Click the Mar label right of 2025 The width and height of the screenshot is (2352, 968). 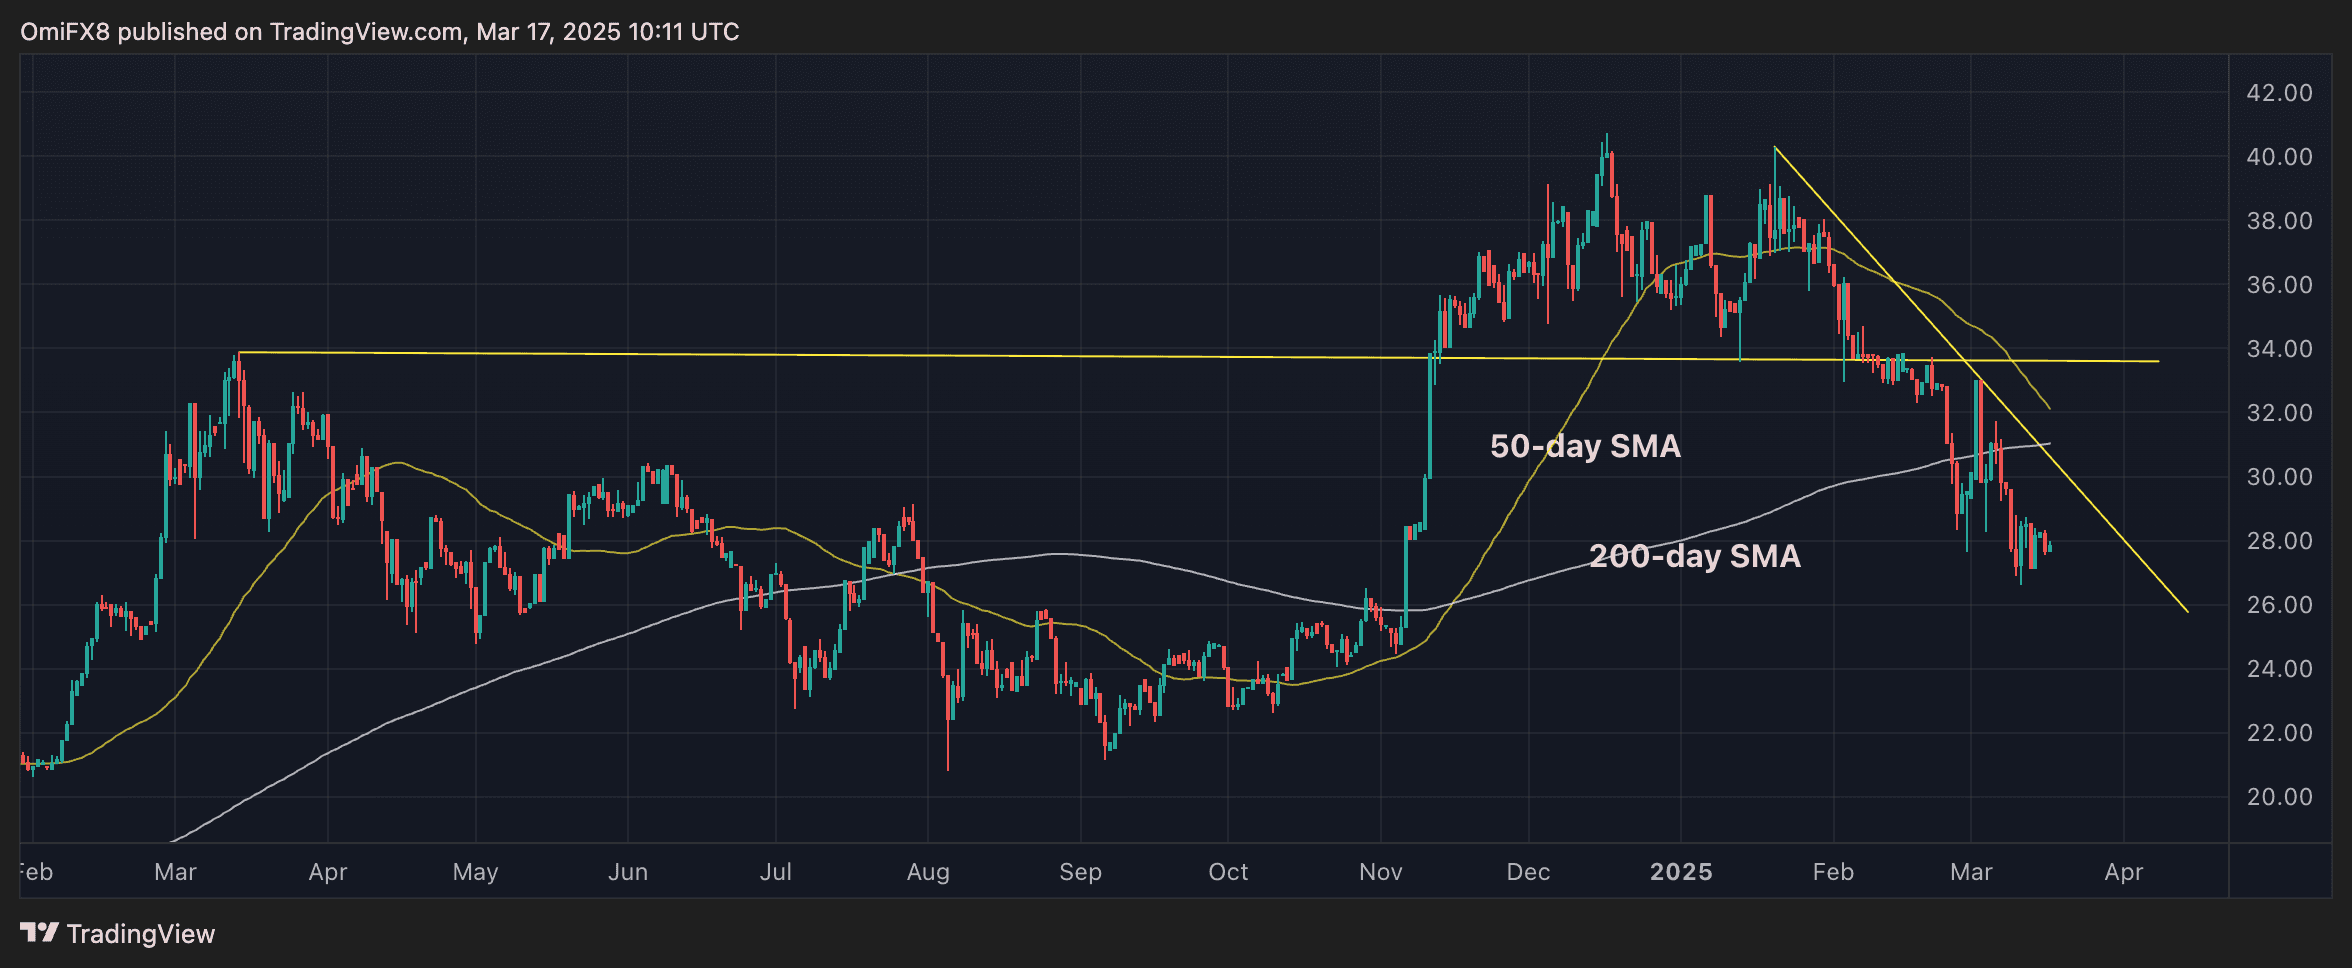pos(1971,872)
